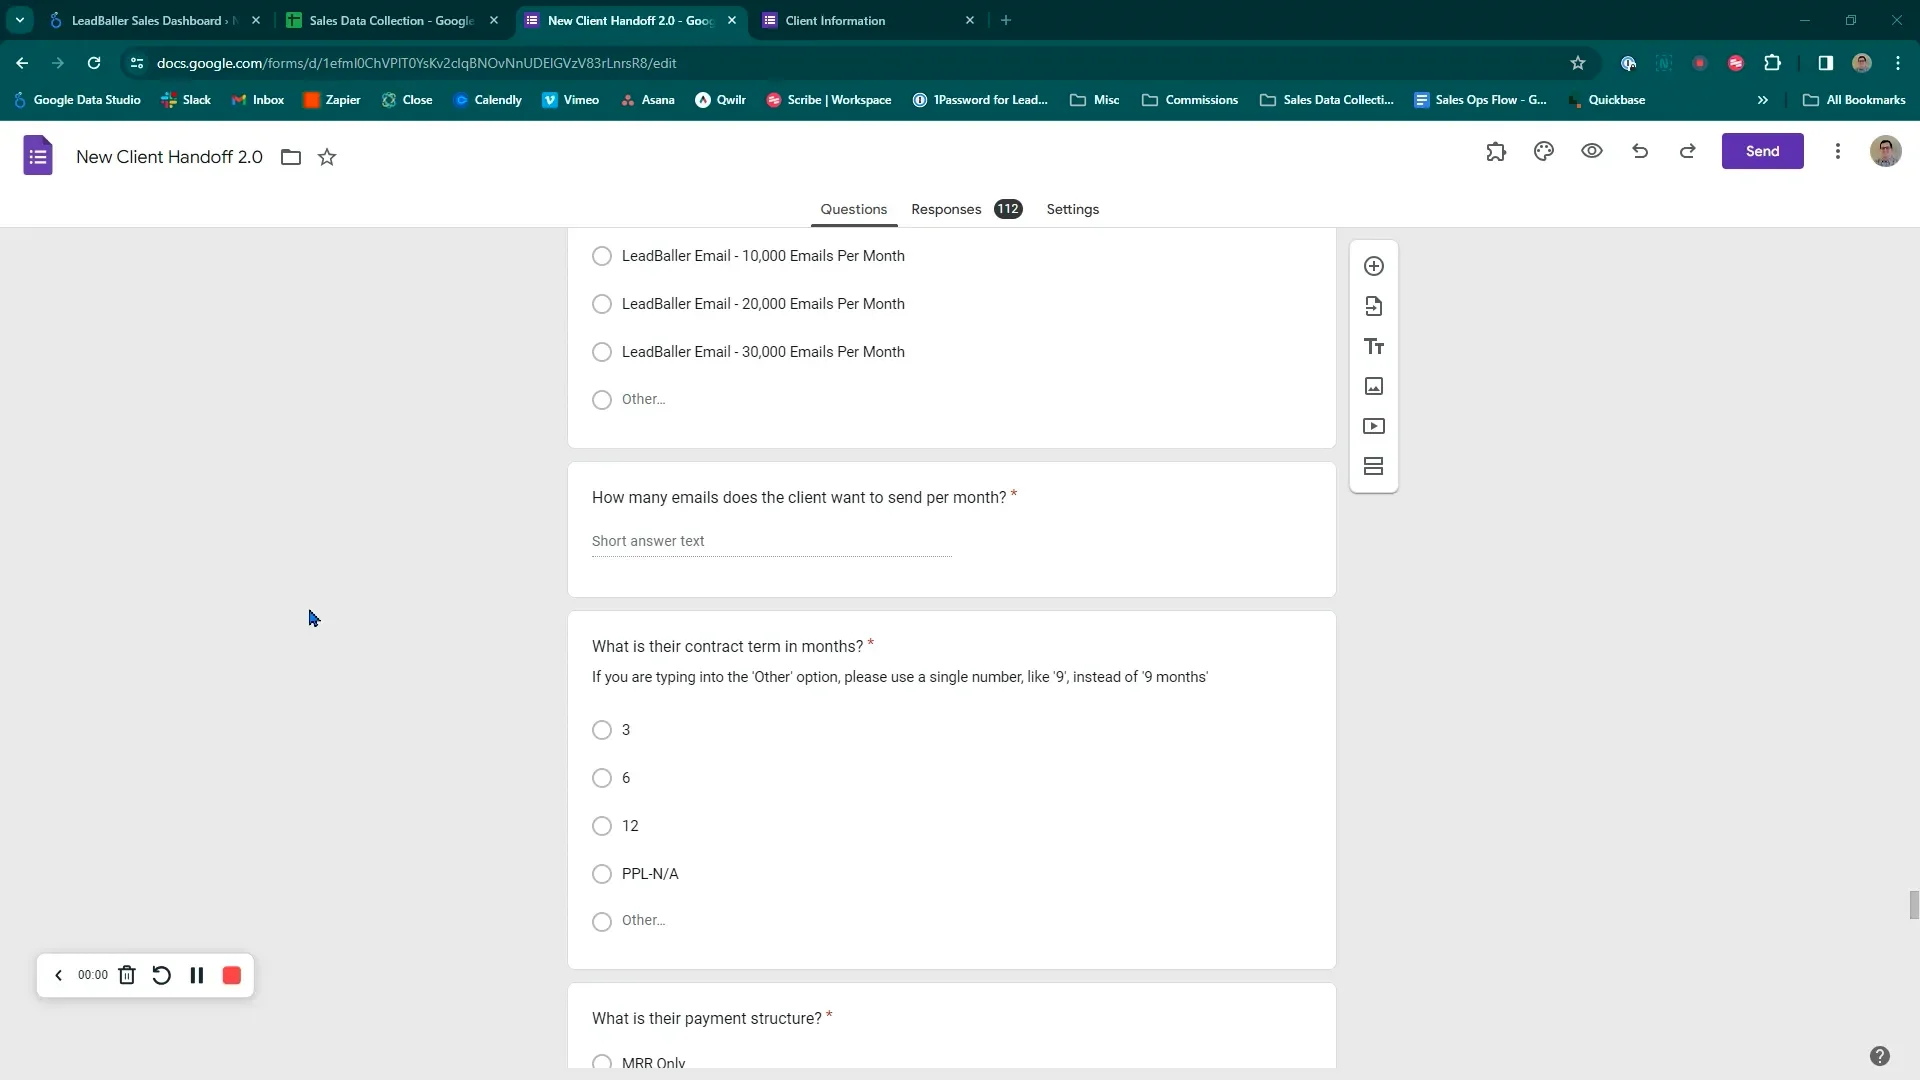This screenshot has width=1920, height=1080.
Task: Switch to the Responses tab
Action: pos(946,209)
